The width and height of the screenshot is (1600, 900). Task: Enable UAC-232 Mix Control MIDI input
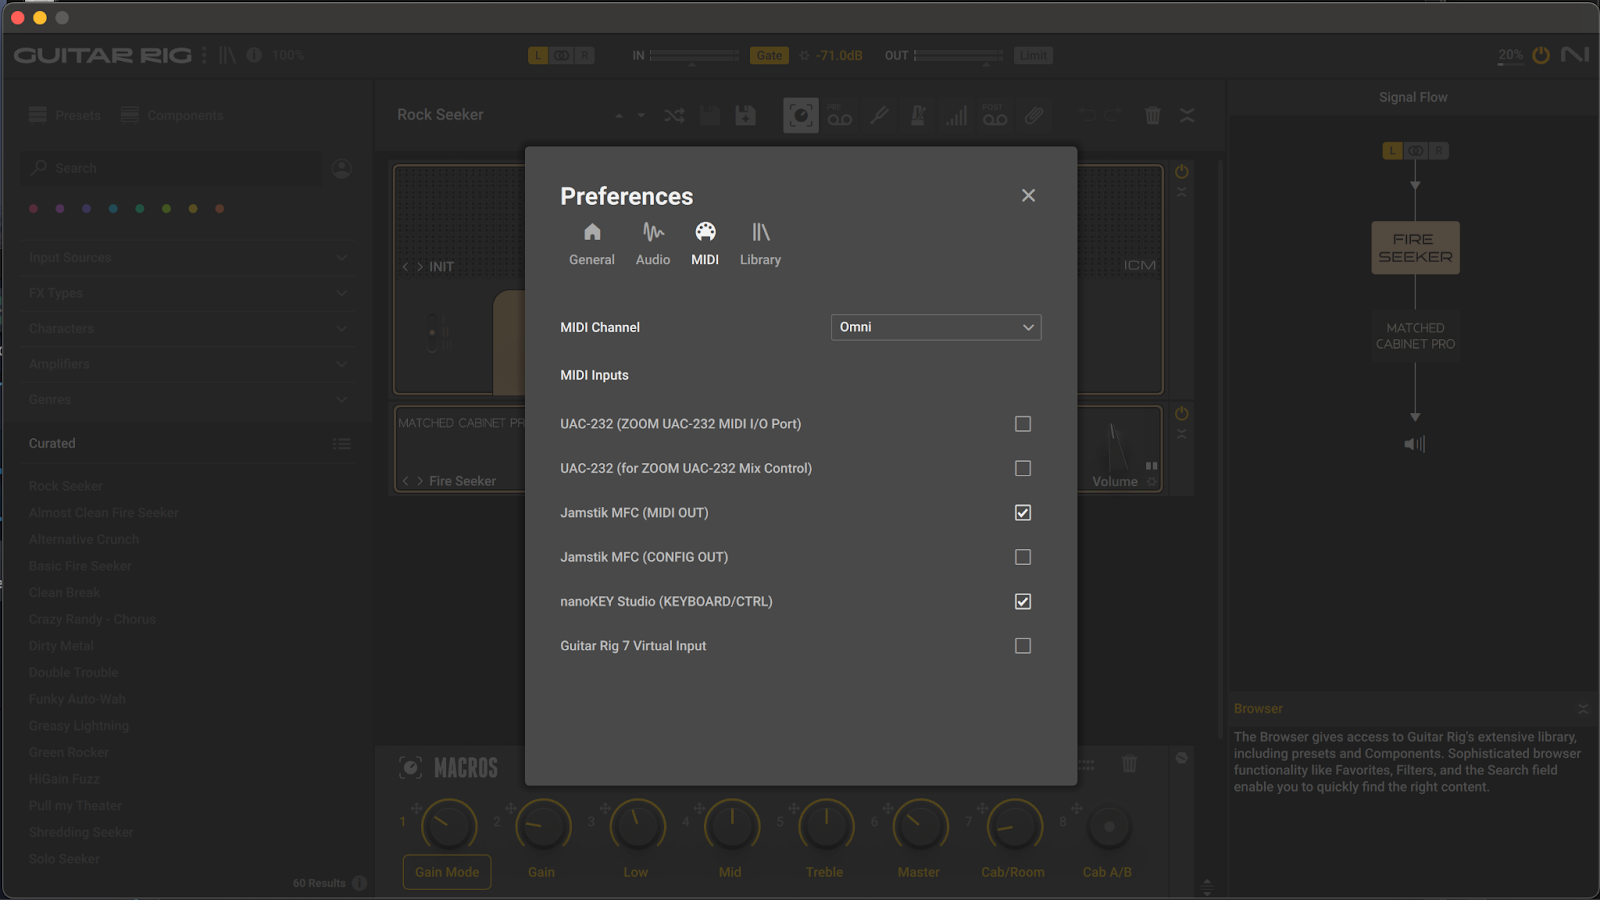tap(1023, 468)
